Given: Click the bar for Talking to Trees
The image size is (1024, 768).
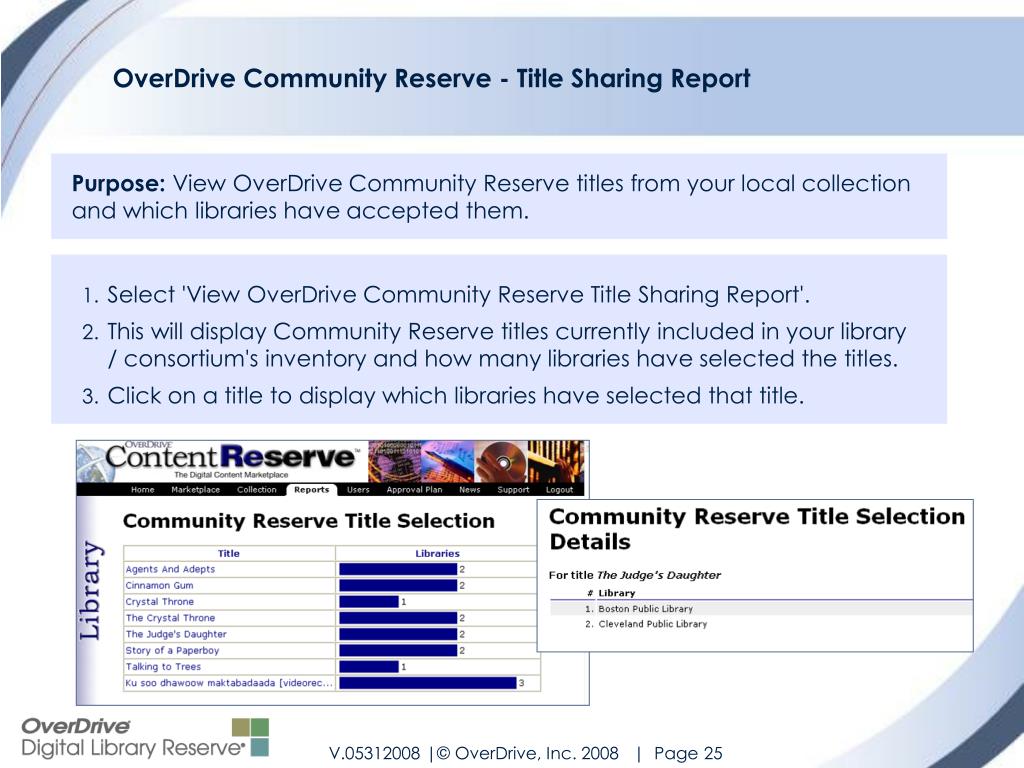Looking at the screenshot, I should pyautogui.click(x=368, y=667).
